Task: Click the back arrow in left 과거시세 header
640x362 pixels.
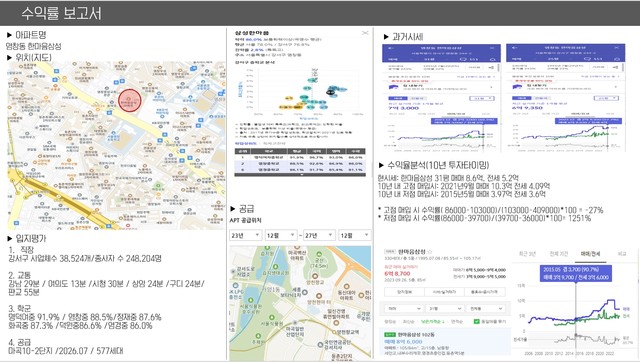Action: point(390,48)
